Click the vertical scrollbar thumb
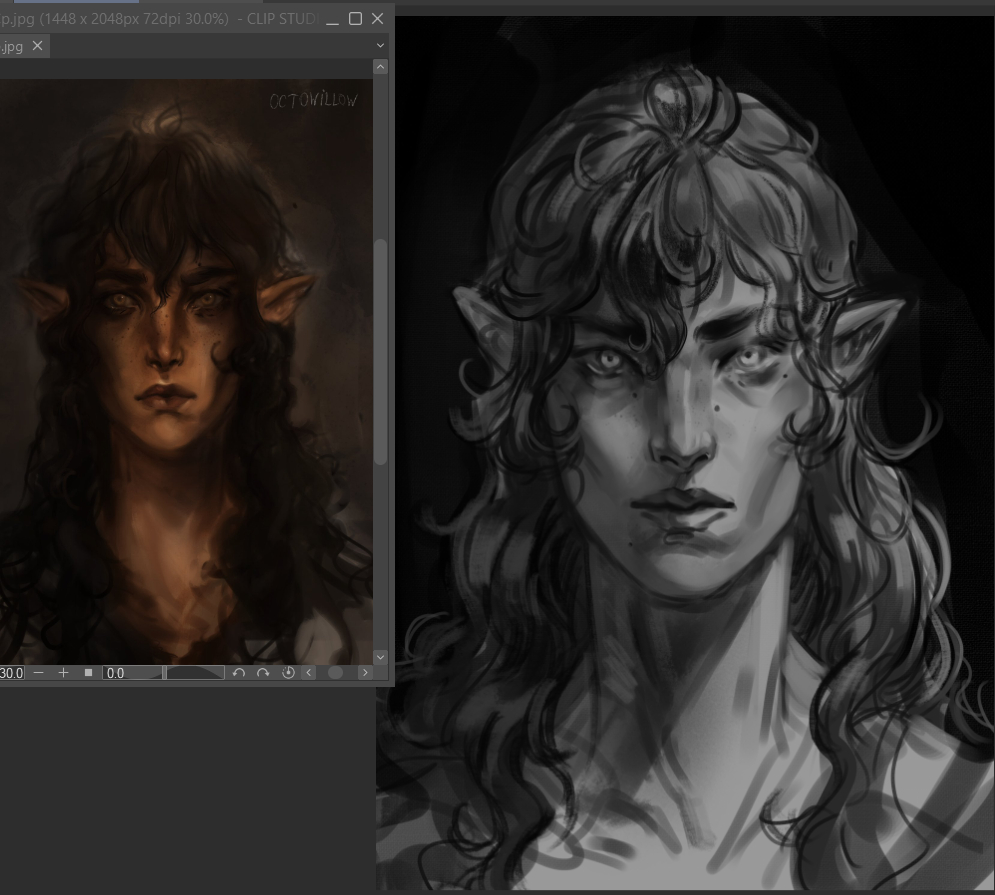Viewport: 995px width, 895px height. pyautogui.click(x=380, y=350)
